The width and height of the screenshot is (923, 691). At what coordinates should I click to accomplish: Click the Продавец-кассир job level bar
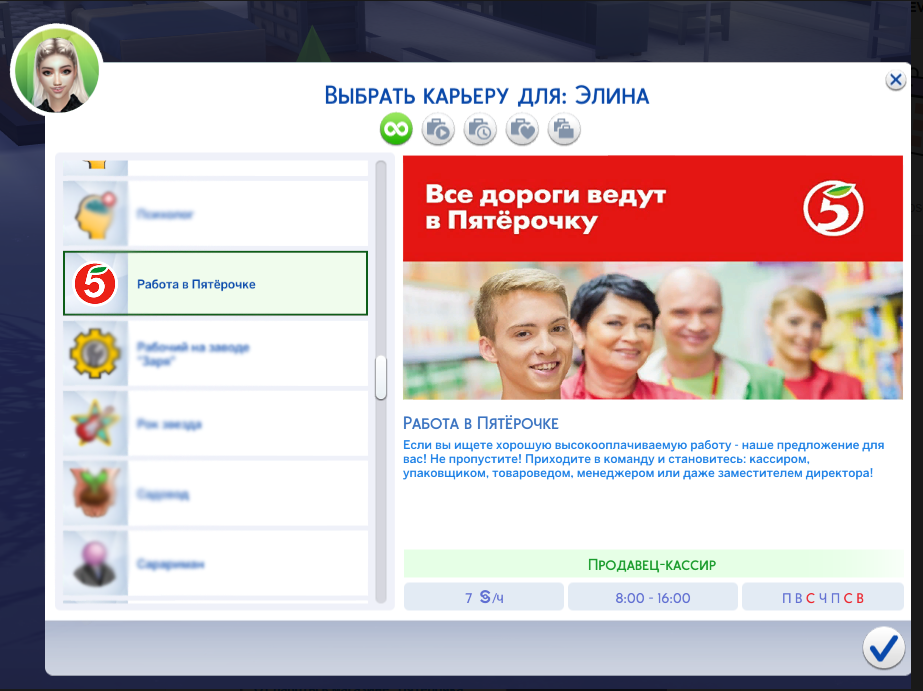(653, 564)
